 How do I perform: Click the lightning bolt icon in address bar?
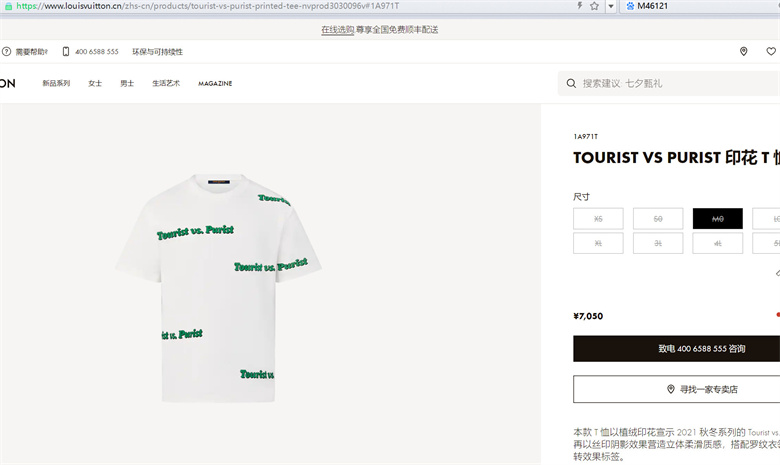(580, 6)
